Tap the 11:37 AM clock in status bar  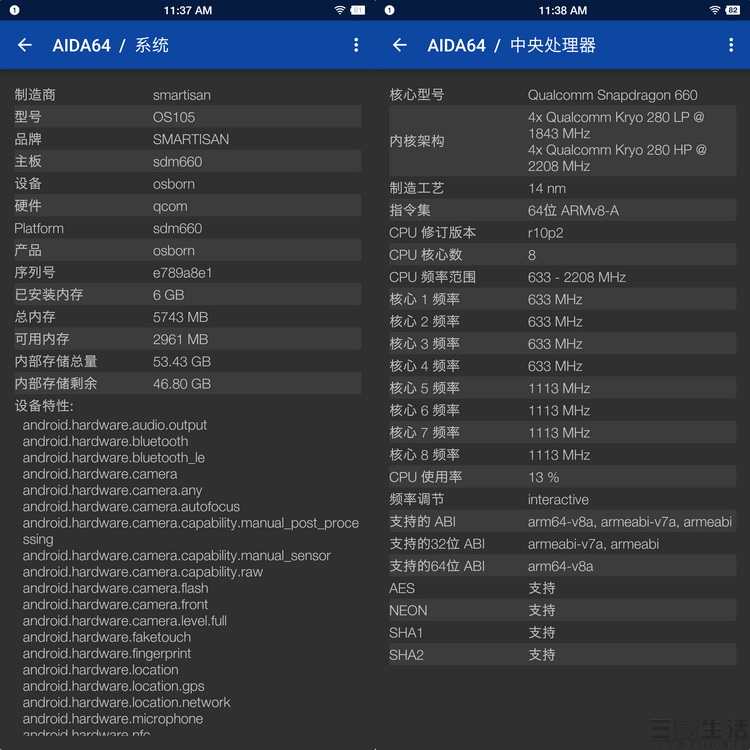[187, 10]
